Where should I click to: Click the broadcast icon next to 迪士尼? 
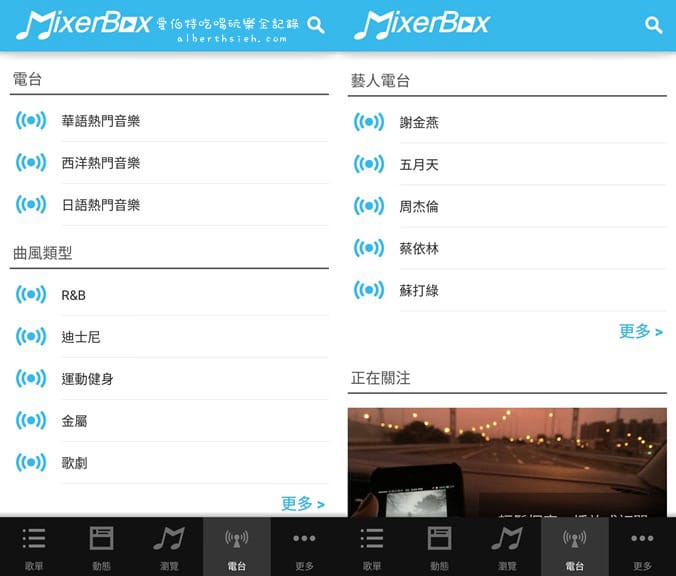(x=31, y=336)
